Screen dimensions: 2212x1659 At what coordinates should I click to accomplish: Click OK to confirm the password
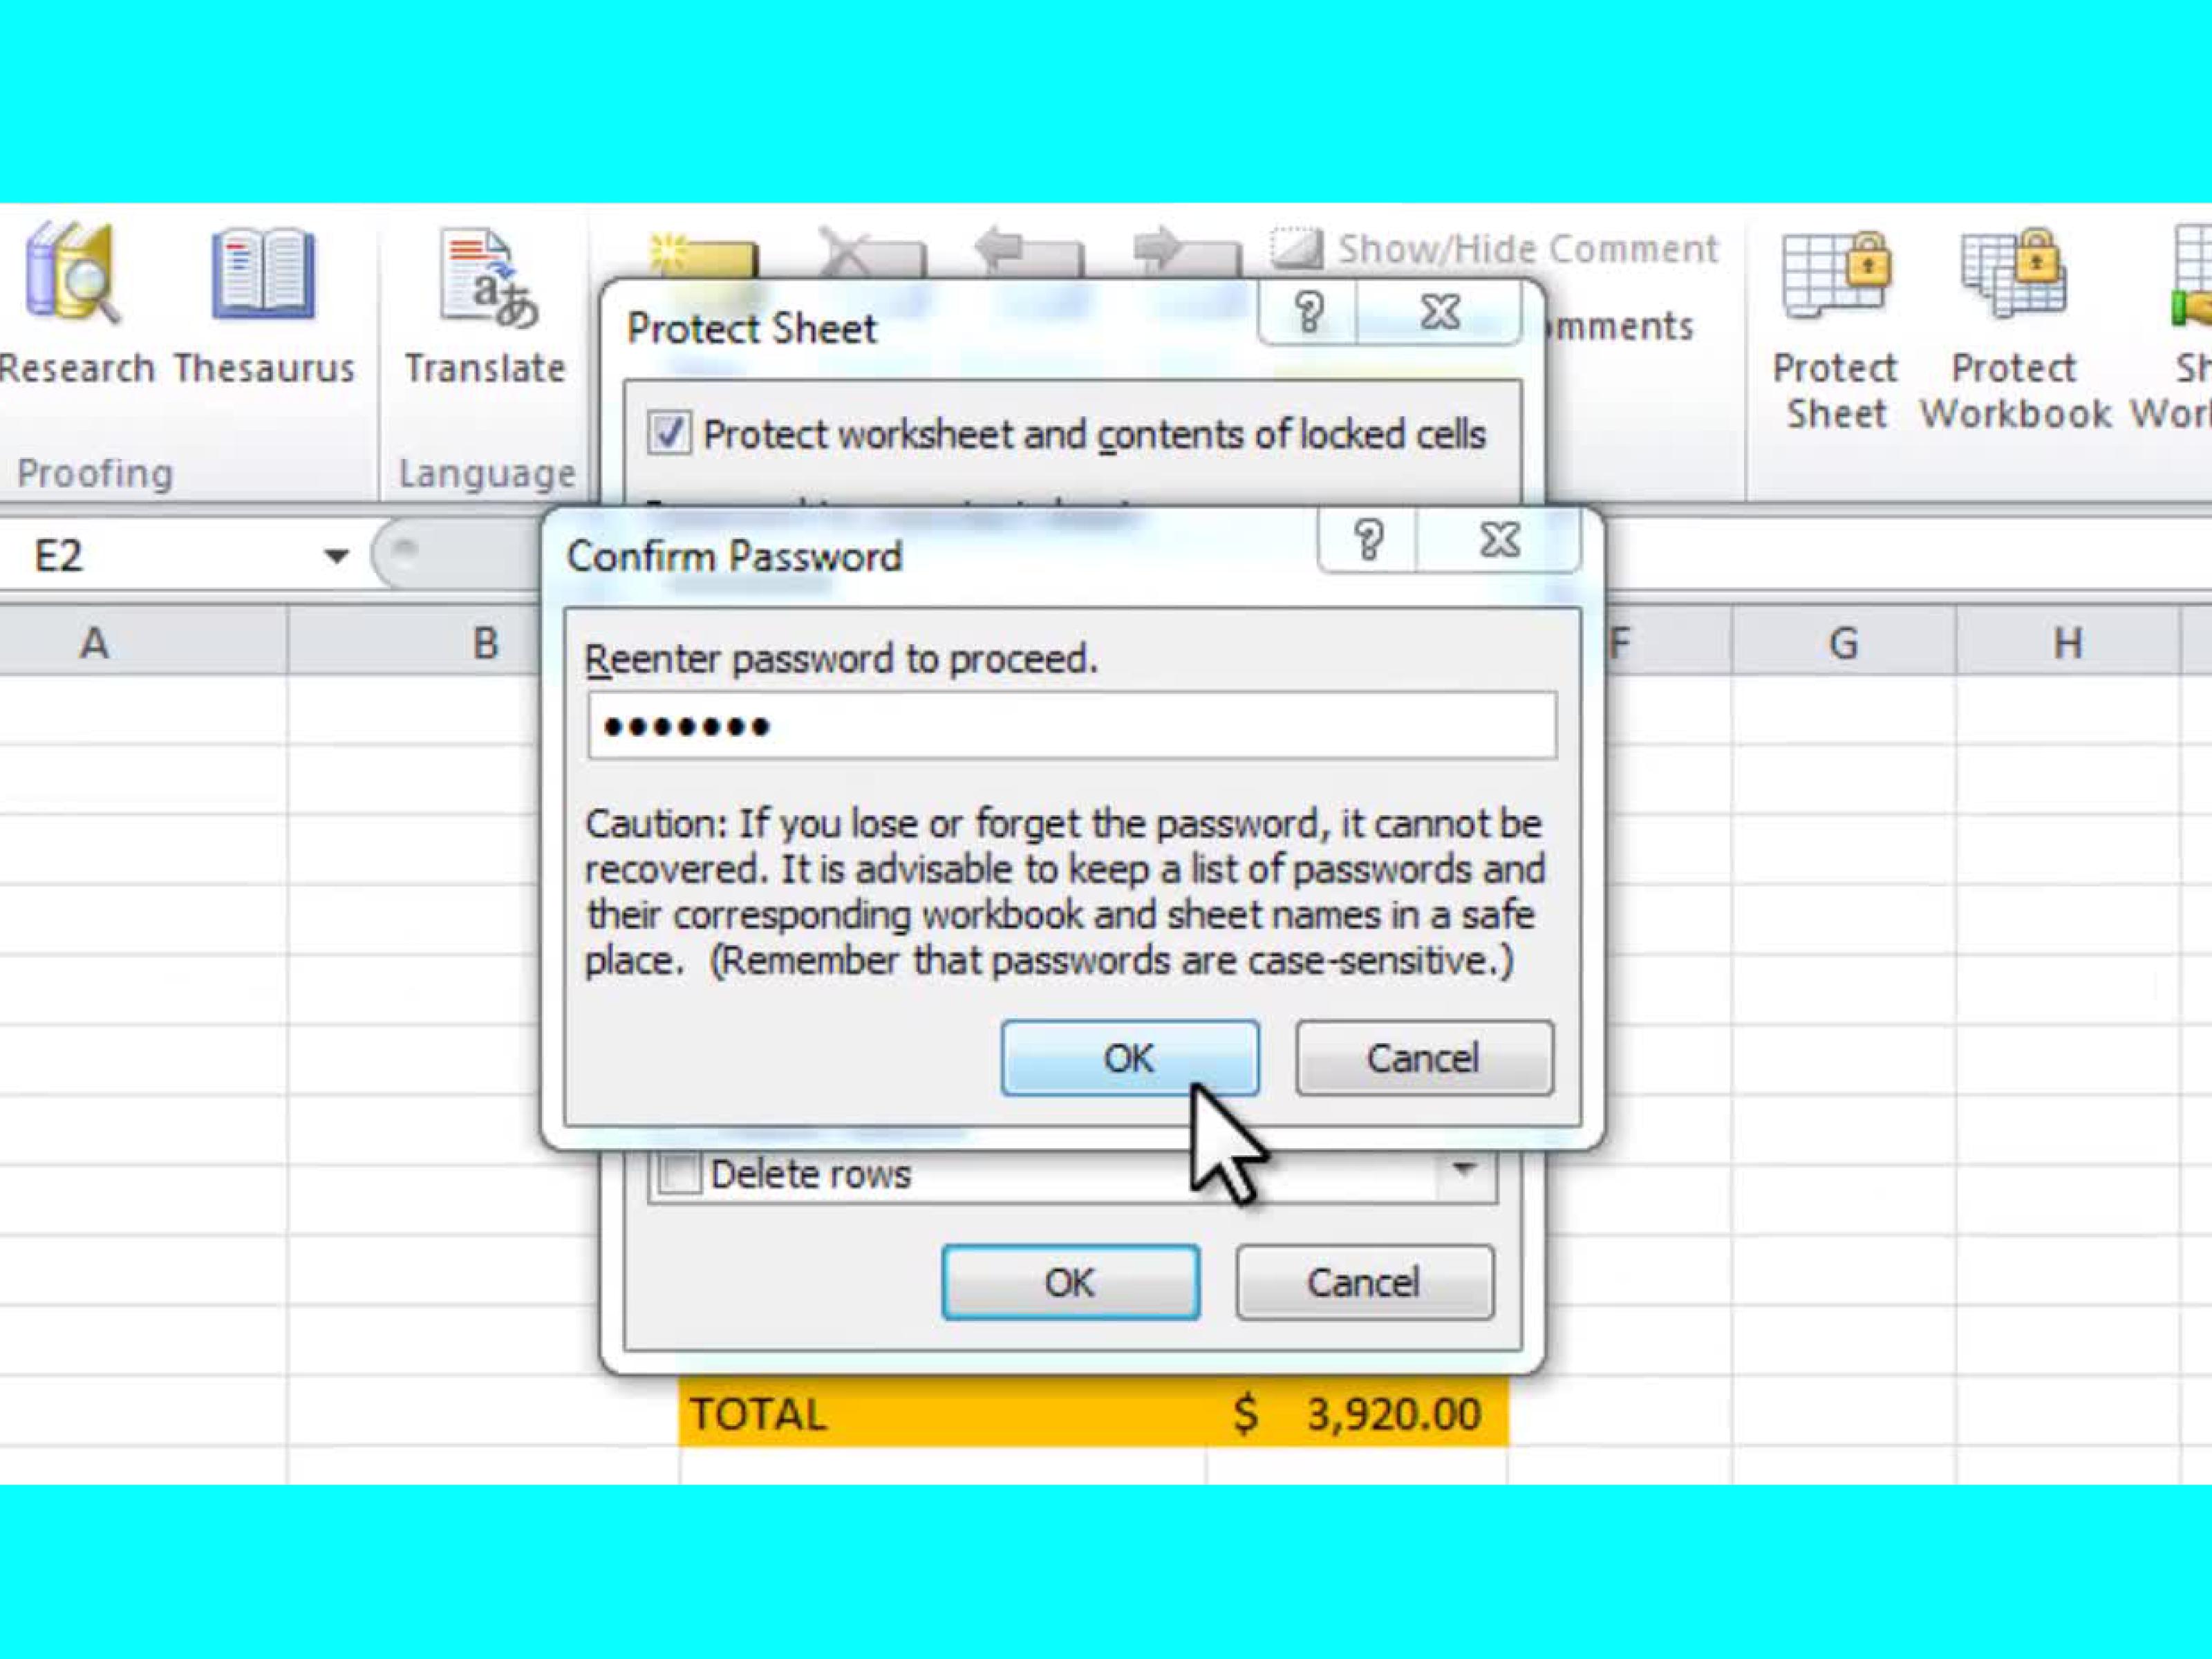[1130, 1058]
